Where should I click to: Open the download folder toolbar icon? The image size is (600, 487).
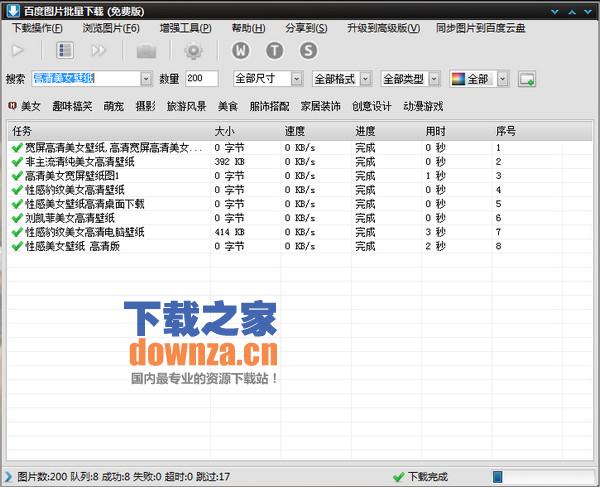click(x=147, y=50)
